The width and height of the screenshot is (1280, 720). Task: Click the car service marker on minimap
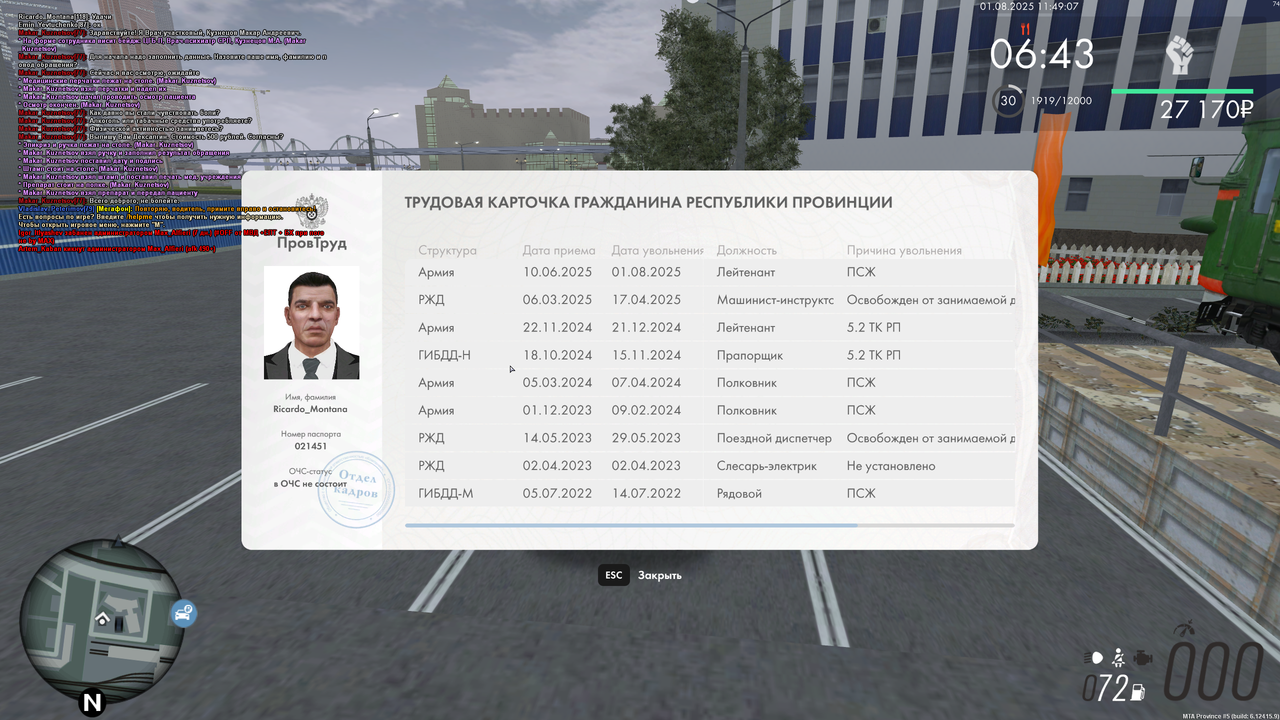[x=183, y=614]
